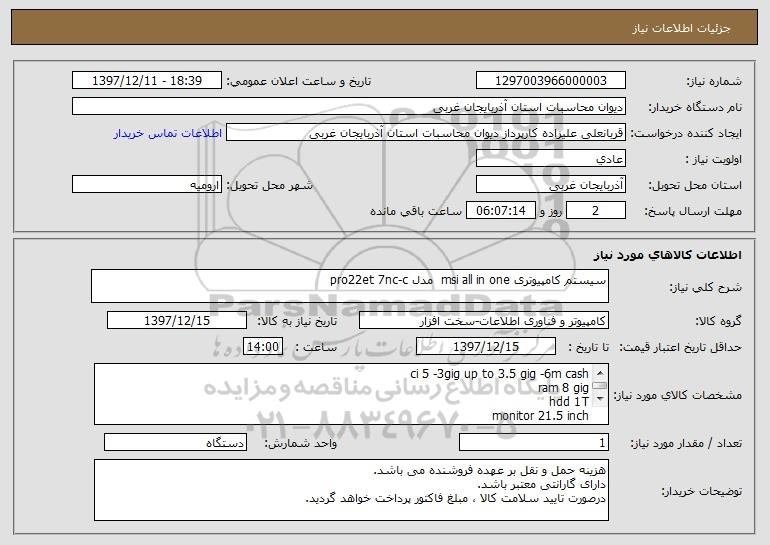Click price validity date field next to تا تاریخ
The height and width of the screenshot is (545, 770).
click(486, 347)
